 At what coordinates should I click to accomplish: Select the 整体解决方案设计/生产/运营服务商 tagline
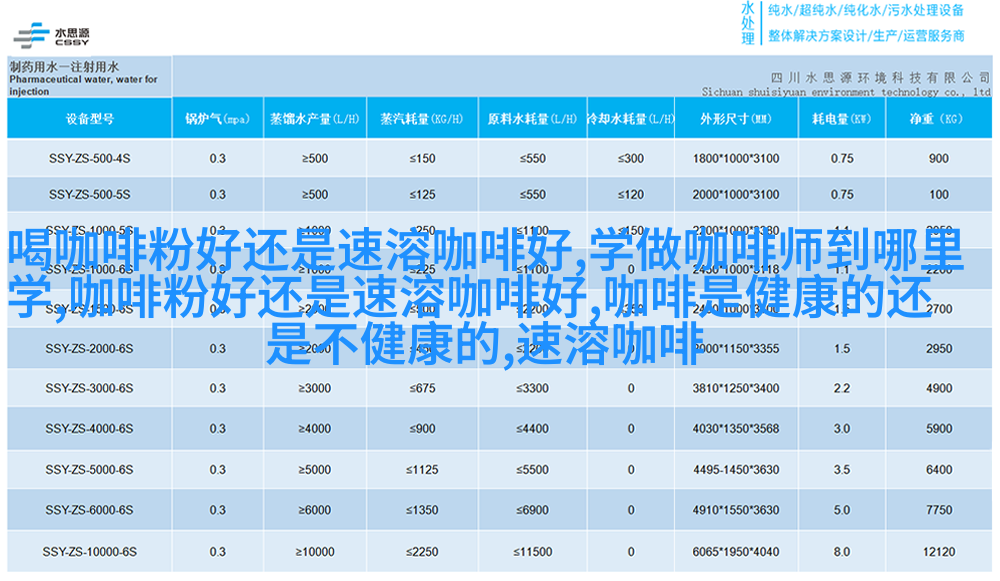(866, 36)
